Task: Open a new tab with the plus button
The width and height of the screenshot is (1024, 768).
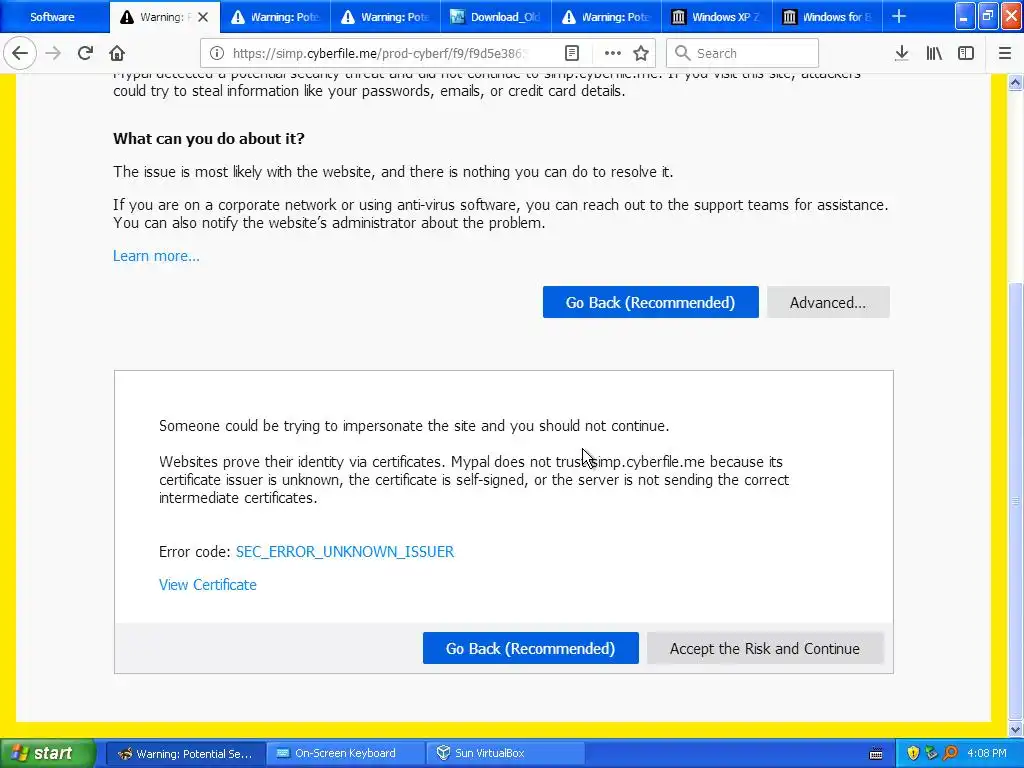Action: [899, 16]
